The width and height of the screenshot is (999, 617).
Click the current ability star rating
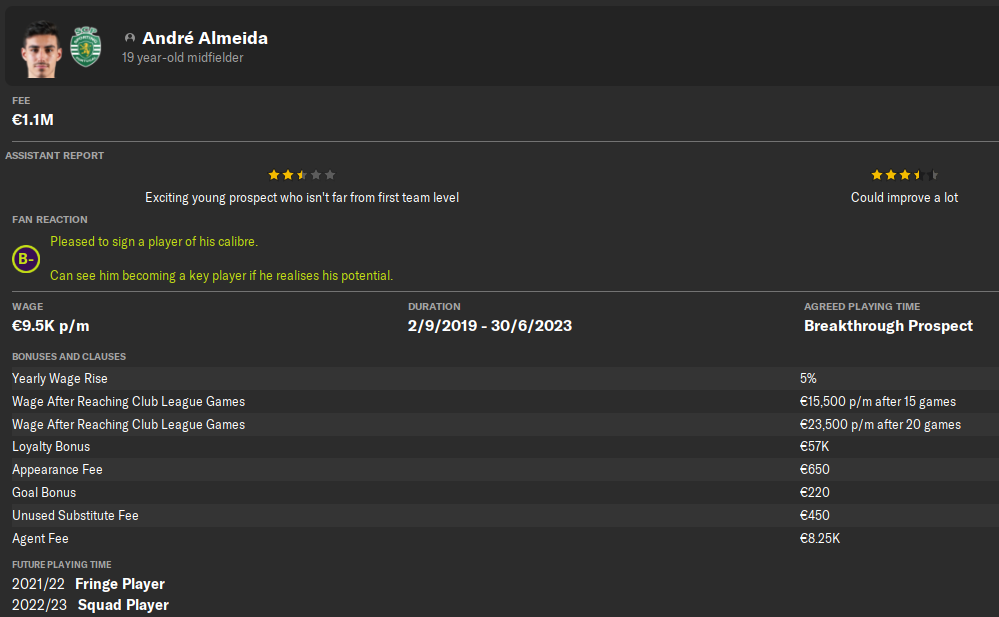(301, 175)
